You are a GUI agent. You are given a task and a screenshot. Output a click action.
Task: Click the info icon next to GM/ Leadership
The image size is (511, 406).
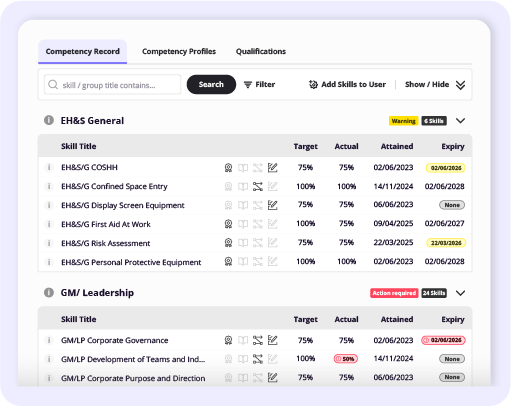click(x=49, y=293)
